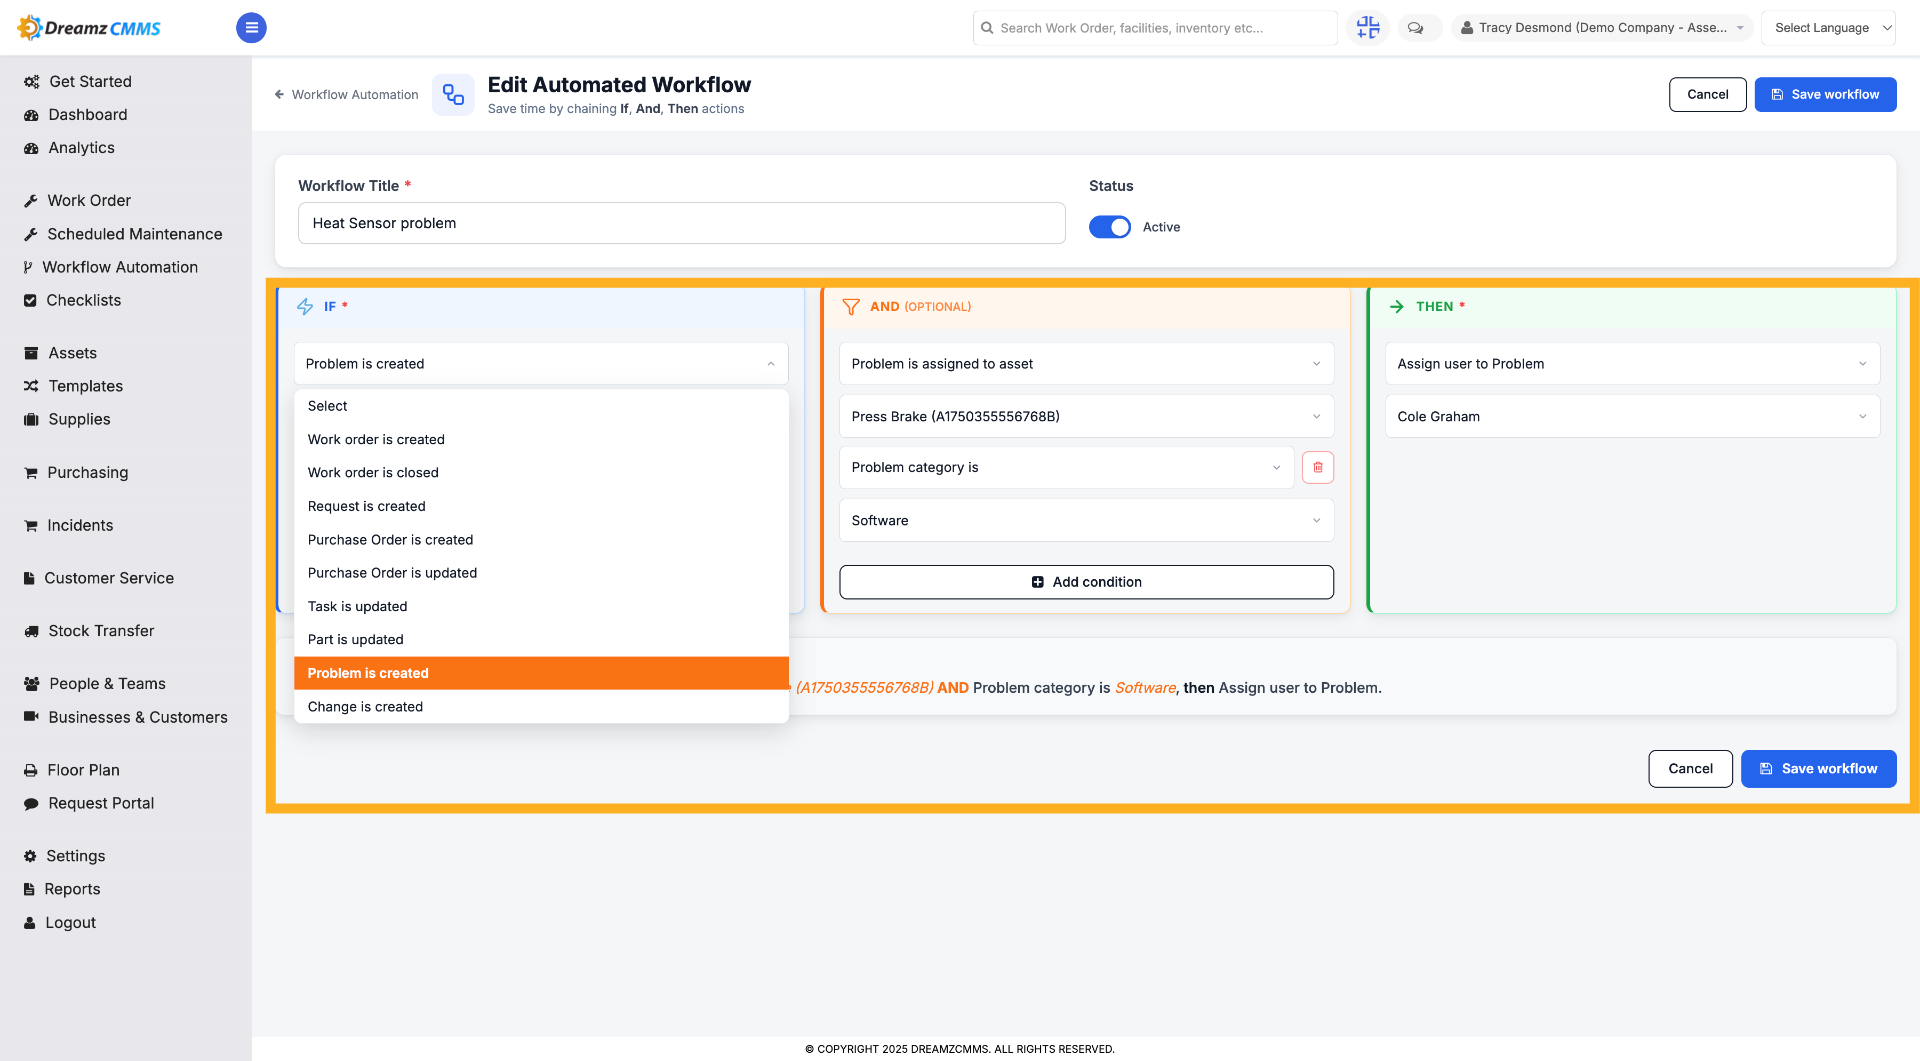Choose 'Request is created' option
The image size is (1920, 1061).
click(541, 507)
